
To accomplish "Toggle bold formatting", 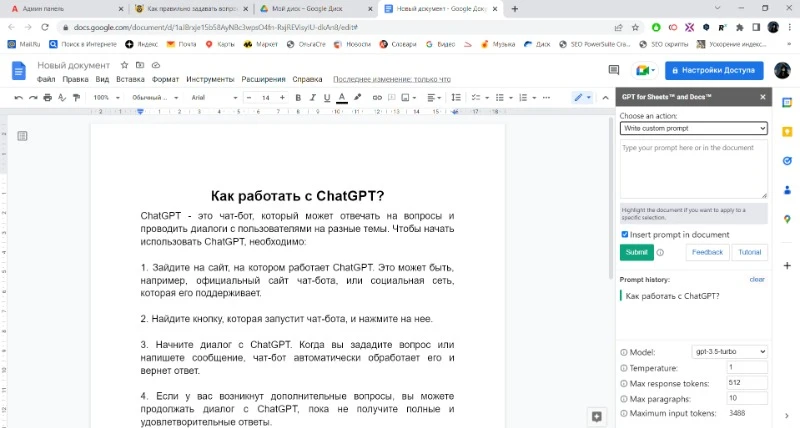I will [x=298, y=97].
